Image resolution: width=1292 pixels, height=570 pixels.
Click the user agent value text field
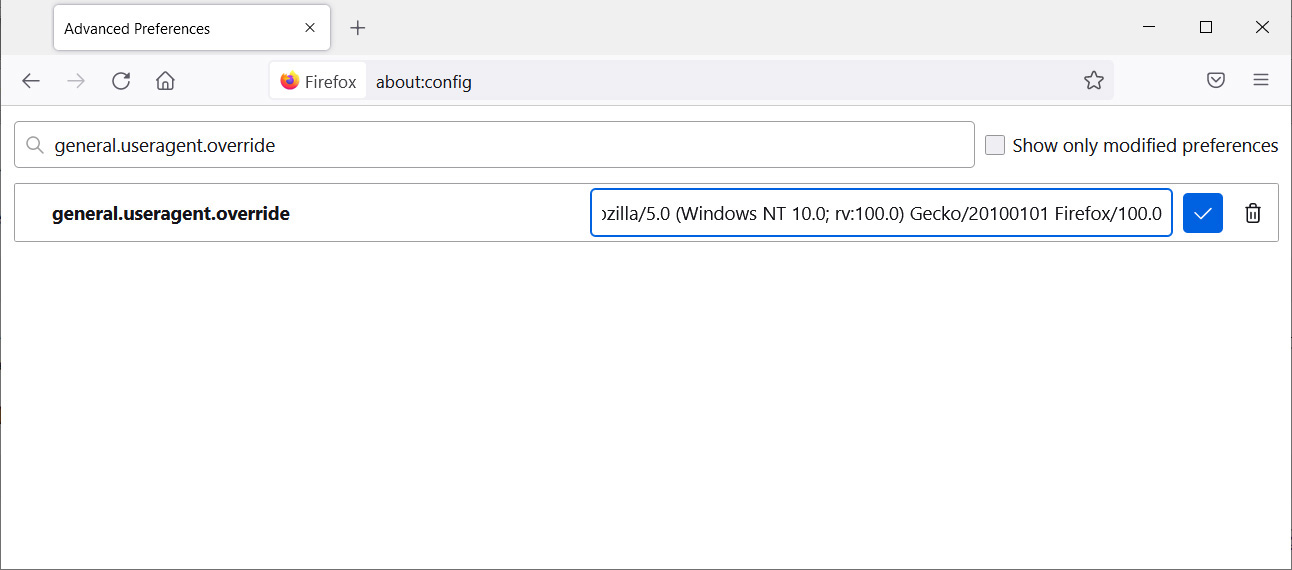pyautogui.click(x=880, y=213)
